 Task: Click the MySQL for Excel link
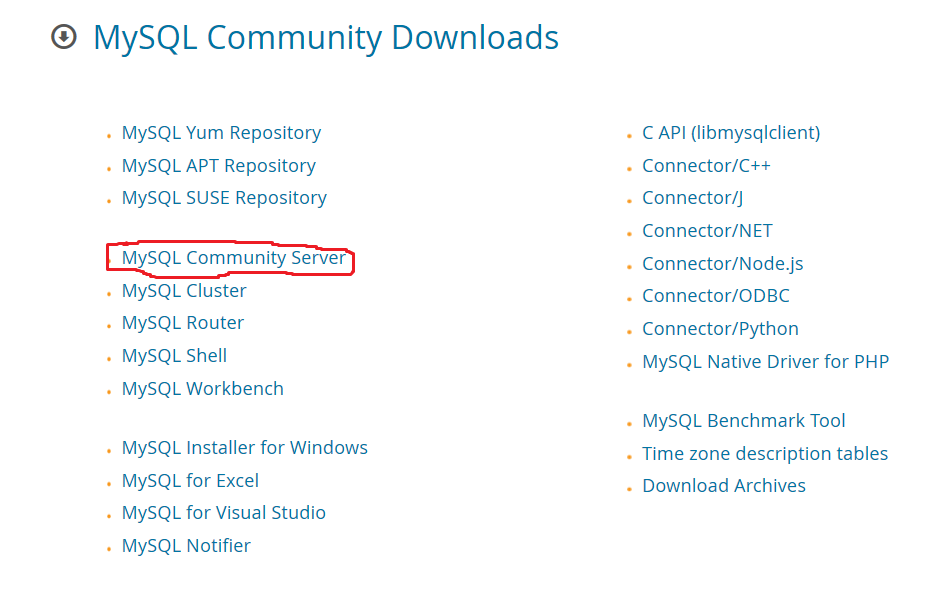pyautogui.click(x=190, y=481)
